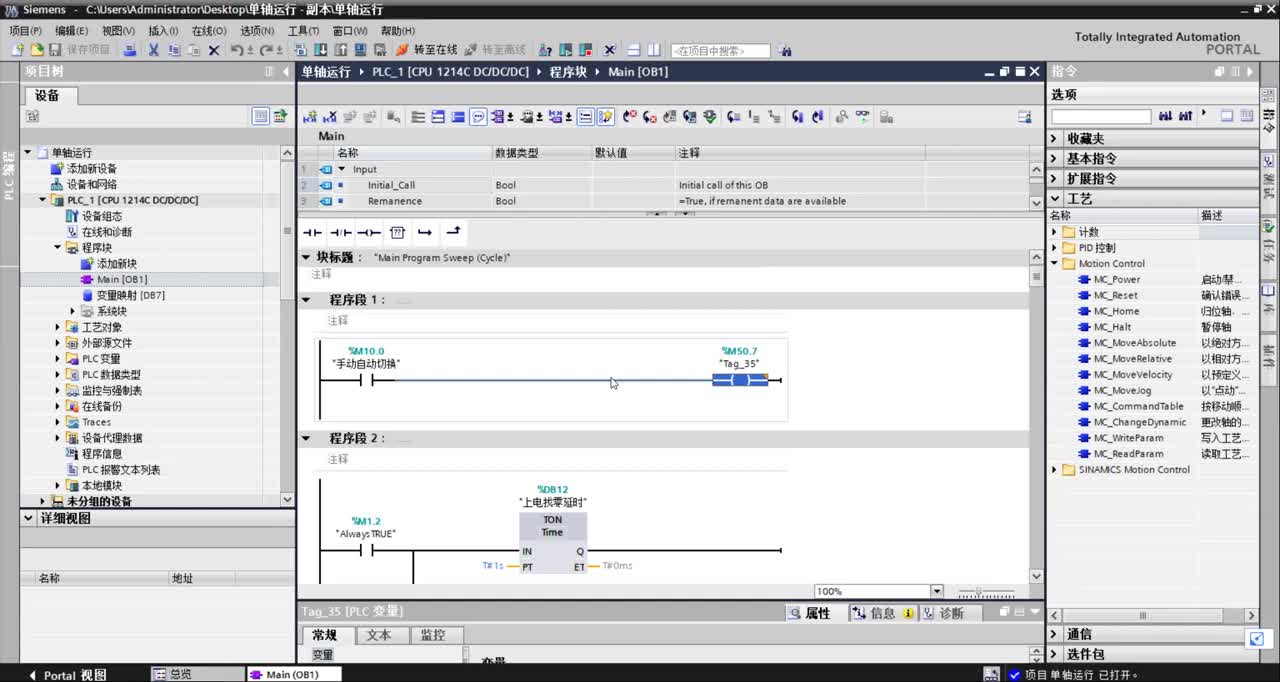This screenshot has height=682, width=1280.
Task: Insert a normally closed contact
Action: click(x=341, y=232)
